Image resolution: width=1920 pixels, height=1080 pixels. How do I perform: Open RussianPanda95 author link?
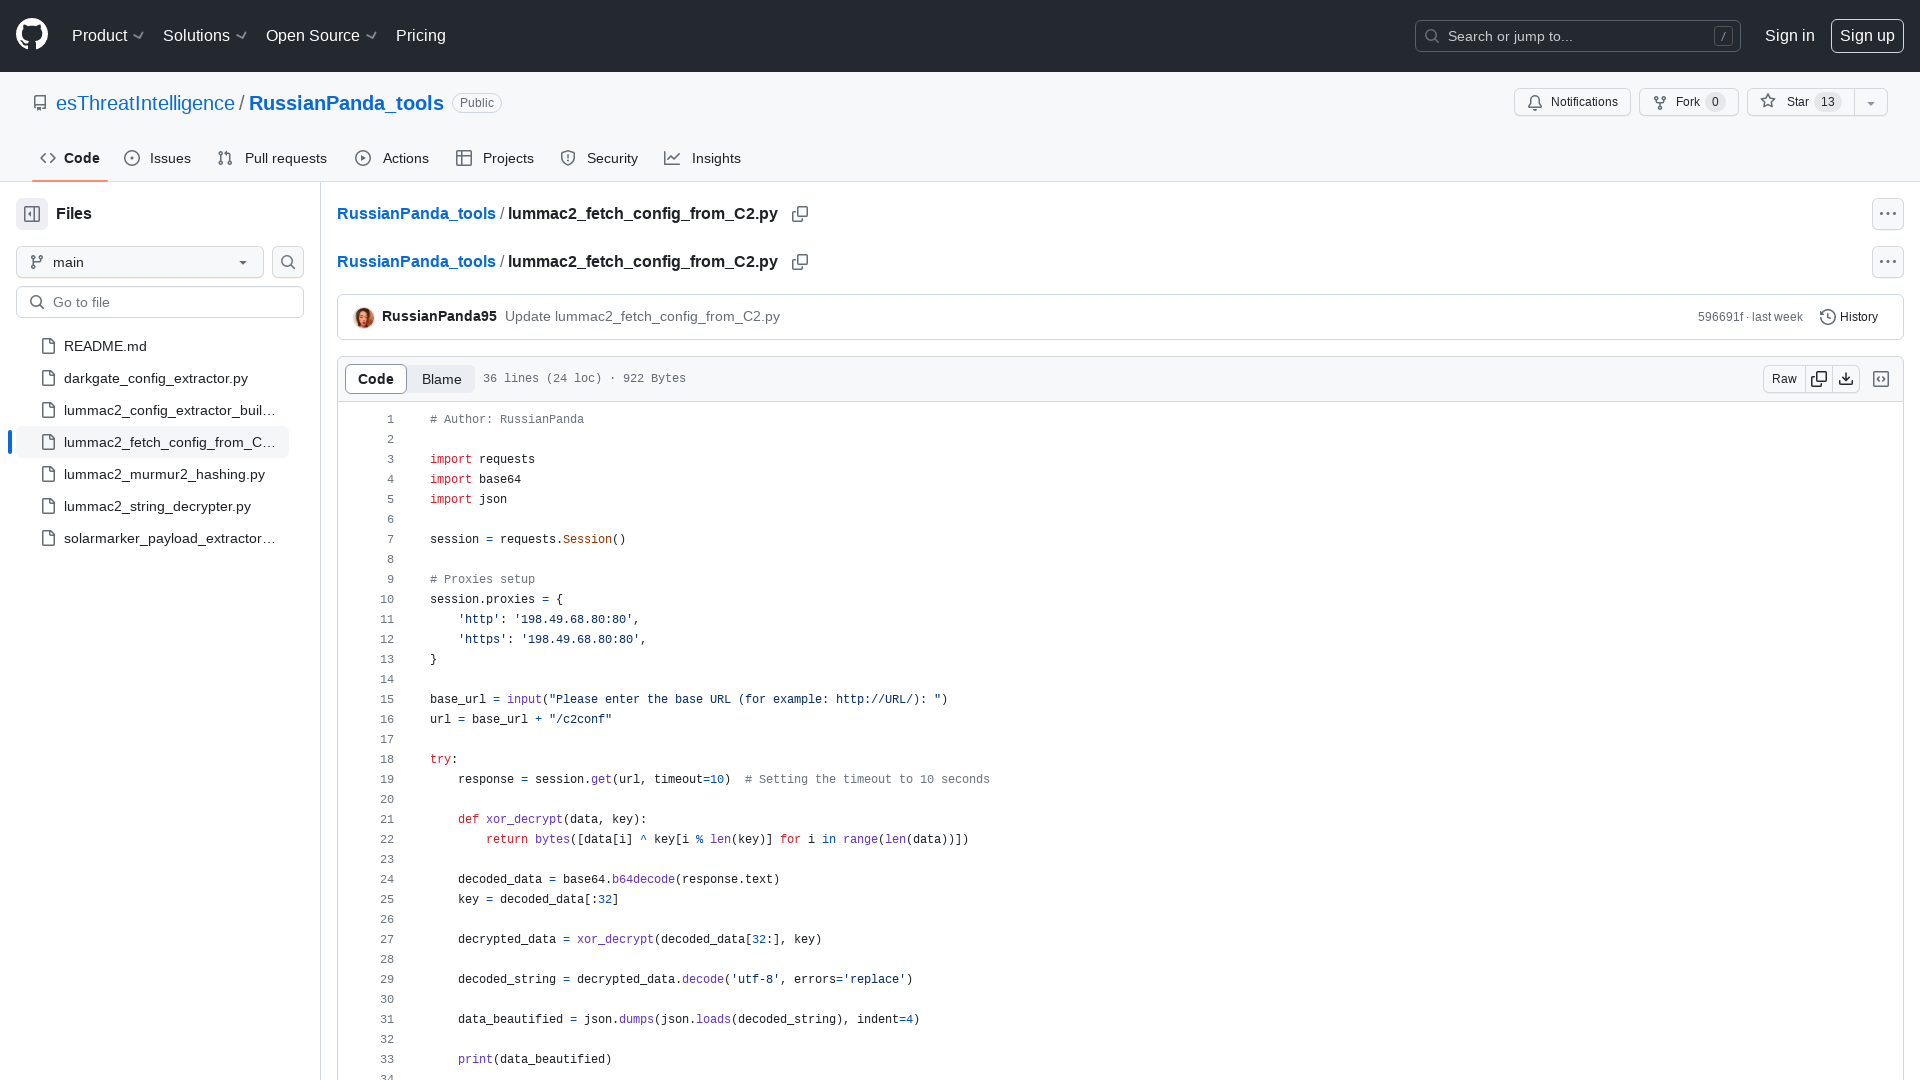point(439,316)
